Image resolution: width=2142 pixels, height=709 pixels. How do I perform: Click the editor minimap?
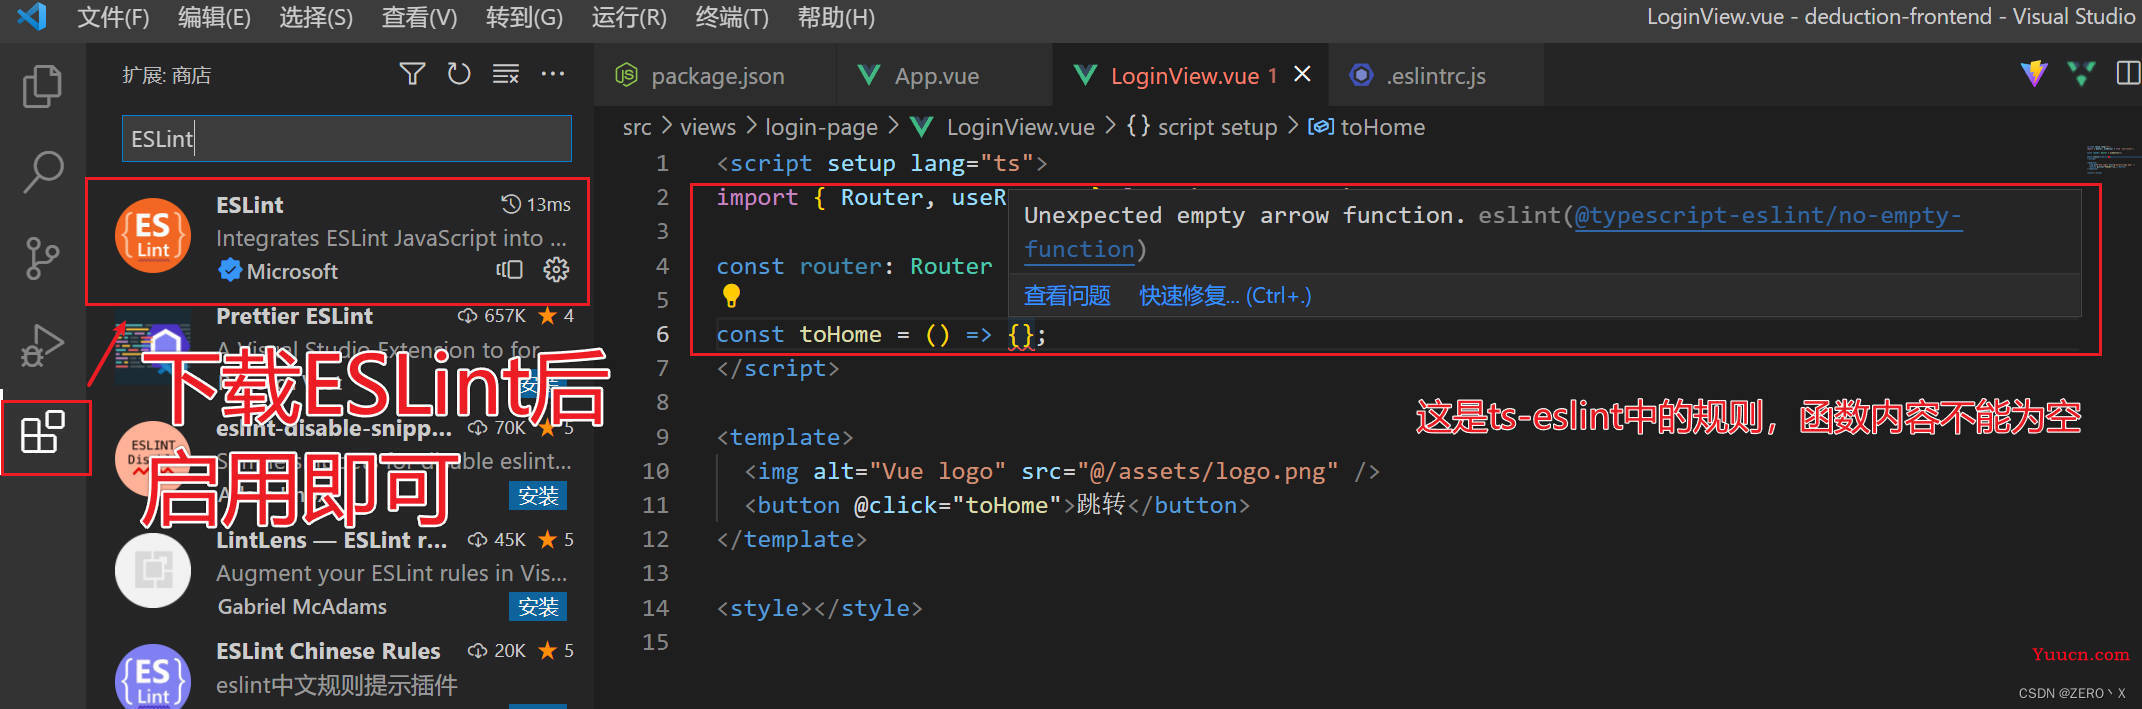click(x=2111, y=160)
